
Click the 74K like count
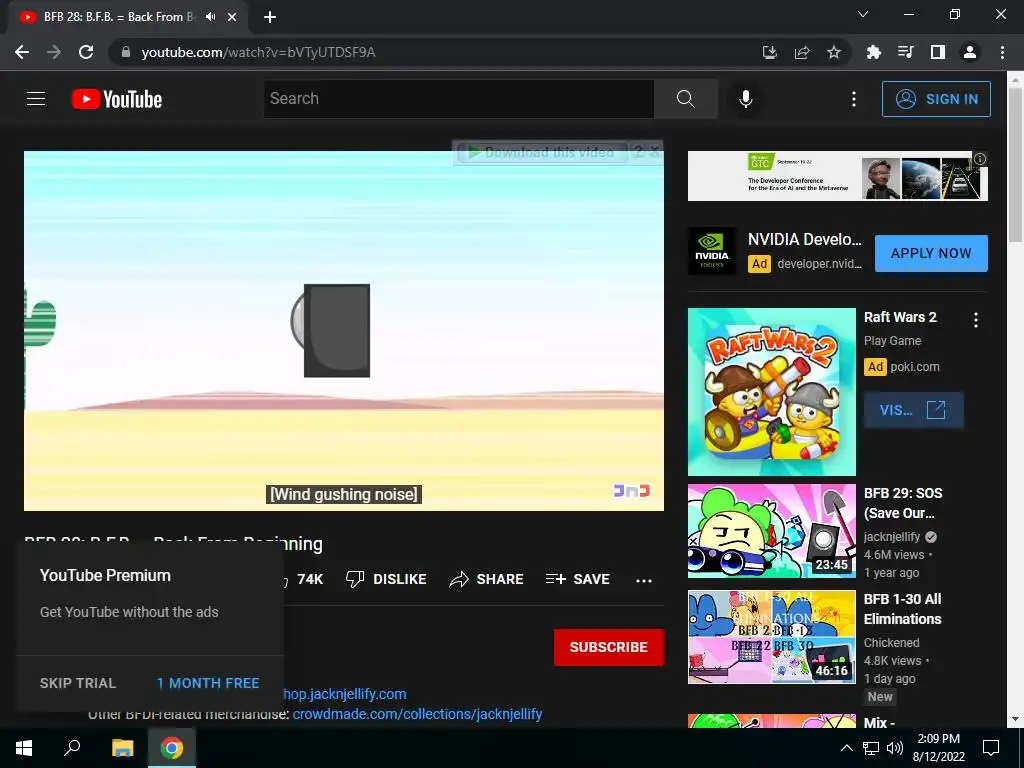[x=310, y=579]
